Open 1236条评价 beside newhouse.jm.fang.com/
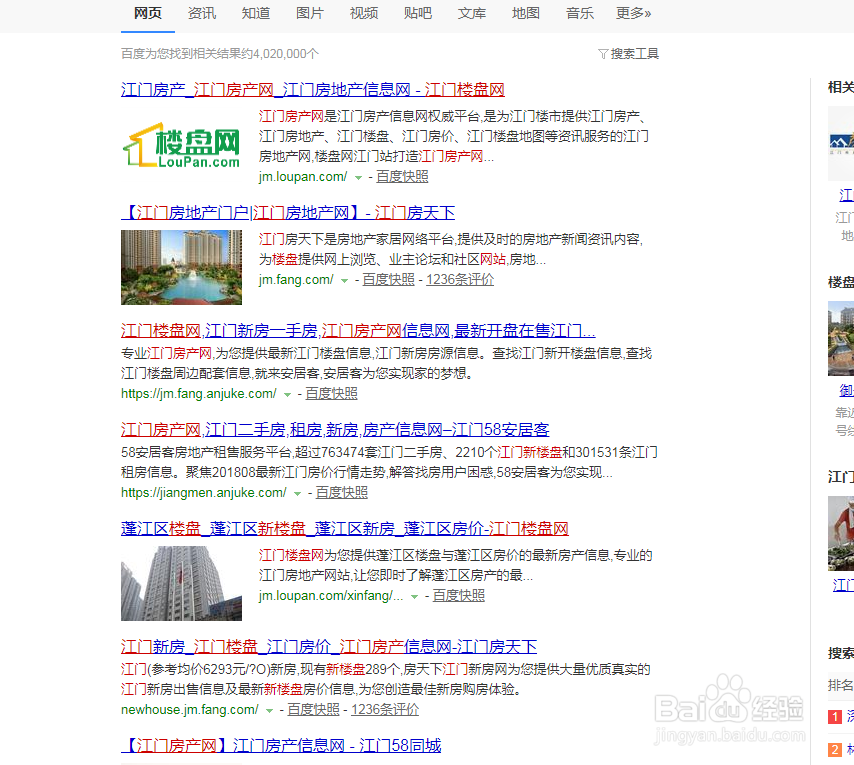Viewport: 854px width, 765px height. click(x=385, y=709)
